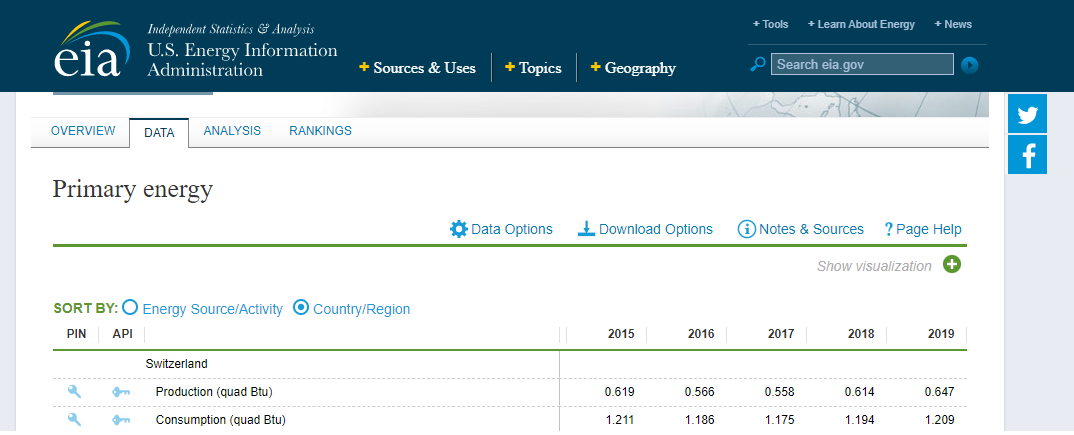Image resolution: width=1074 pixels, height=435 pixels.
Task: Click the EIA logo
Action: (x=88, y=53)
